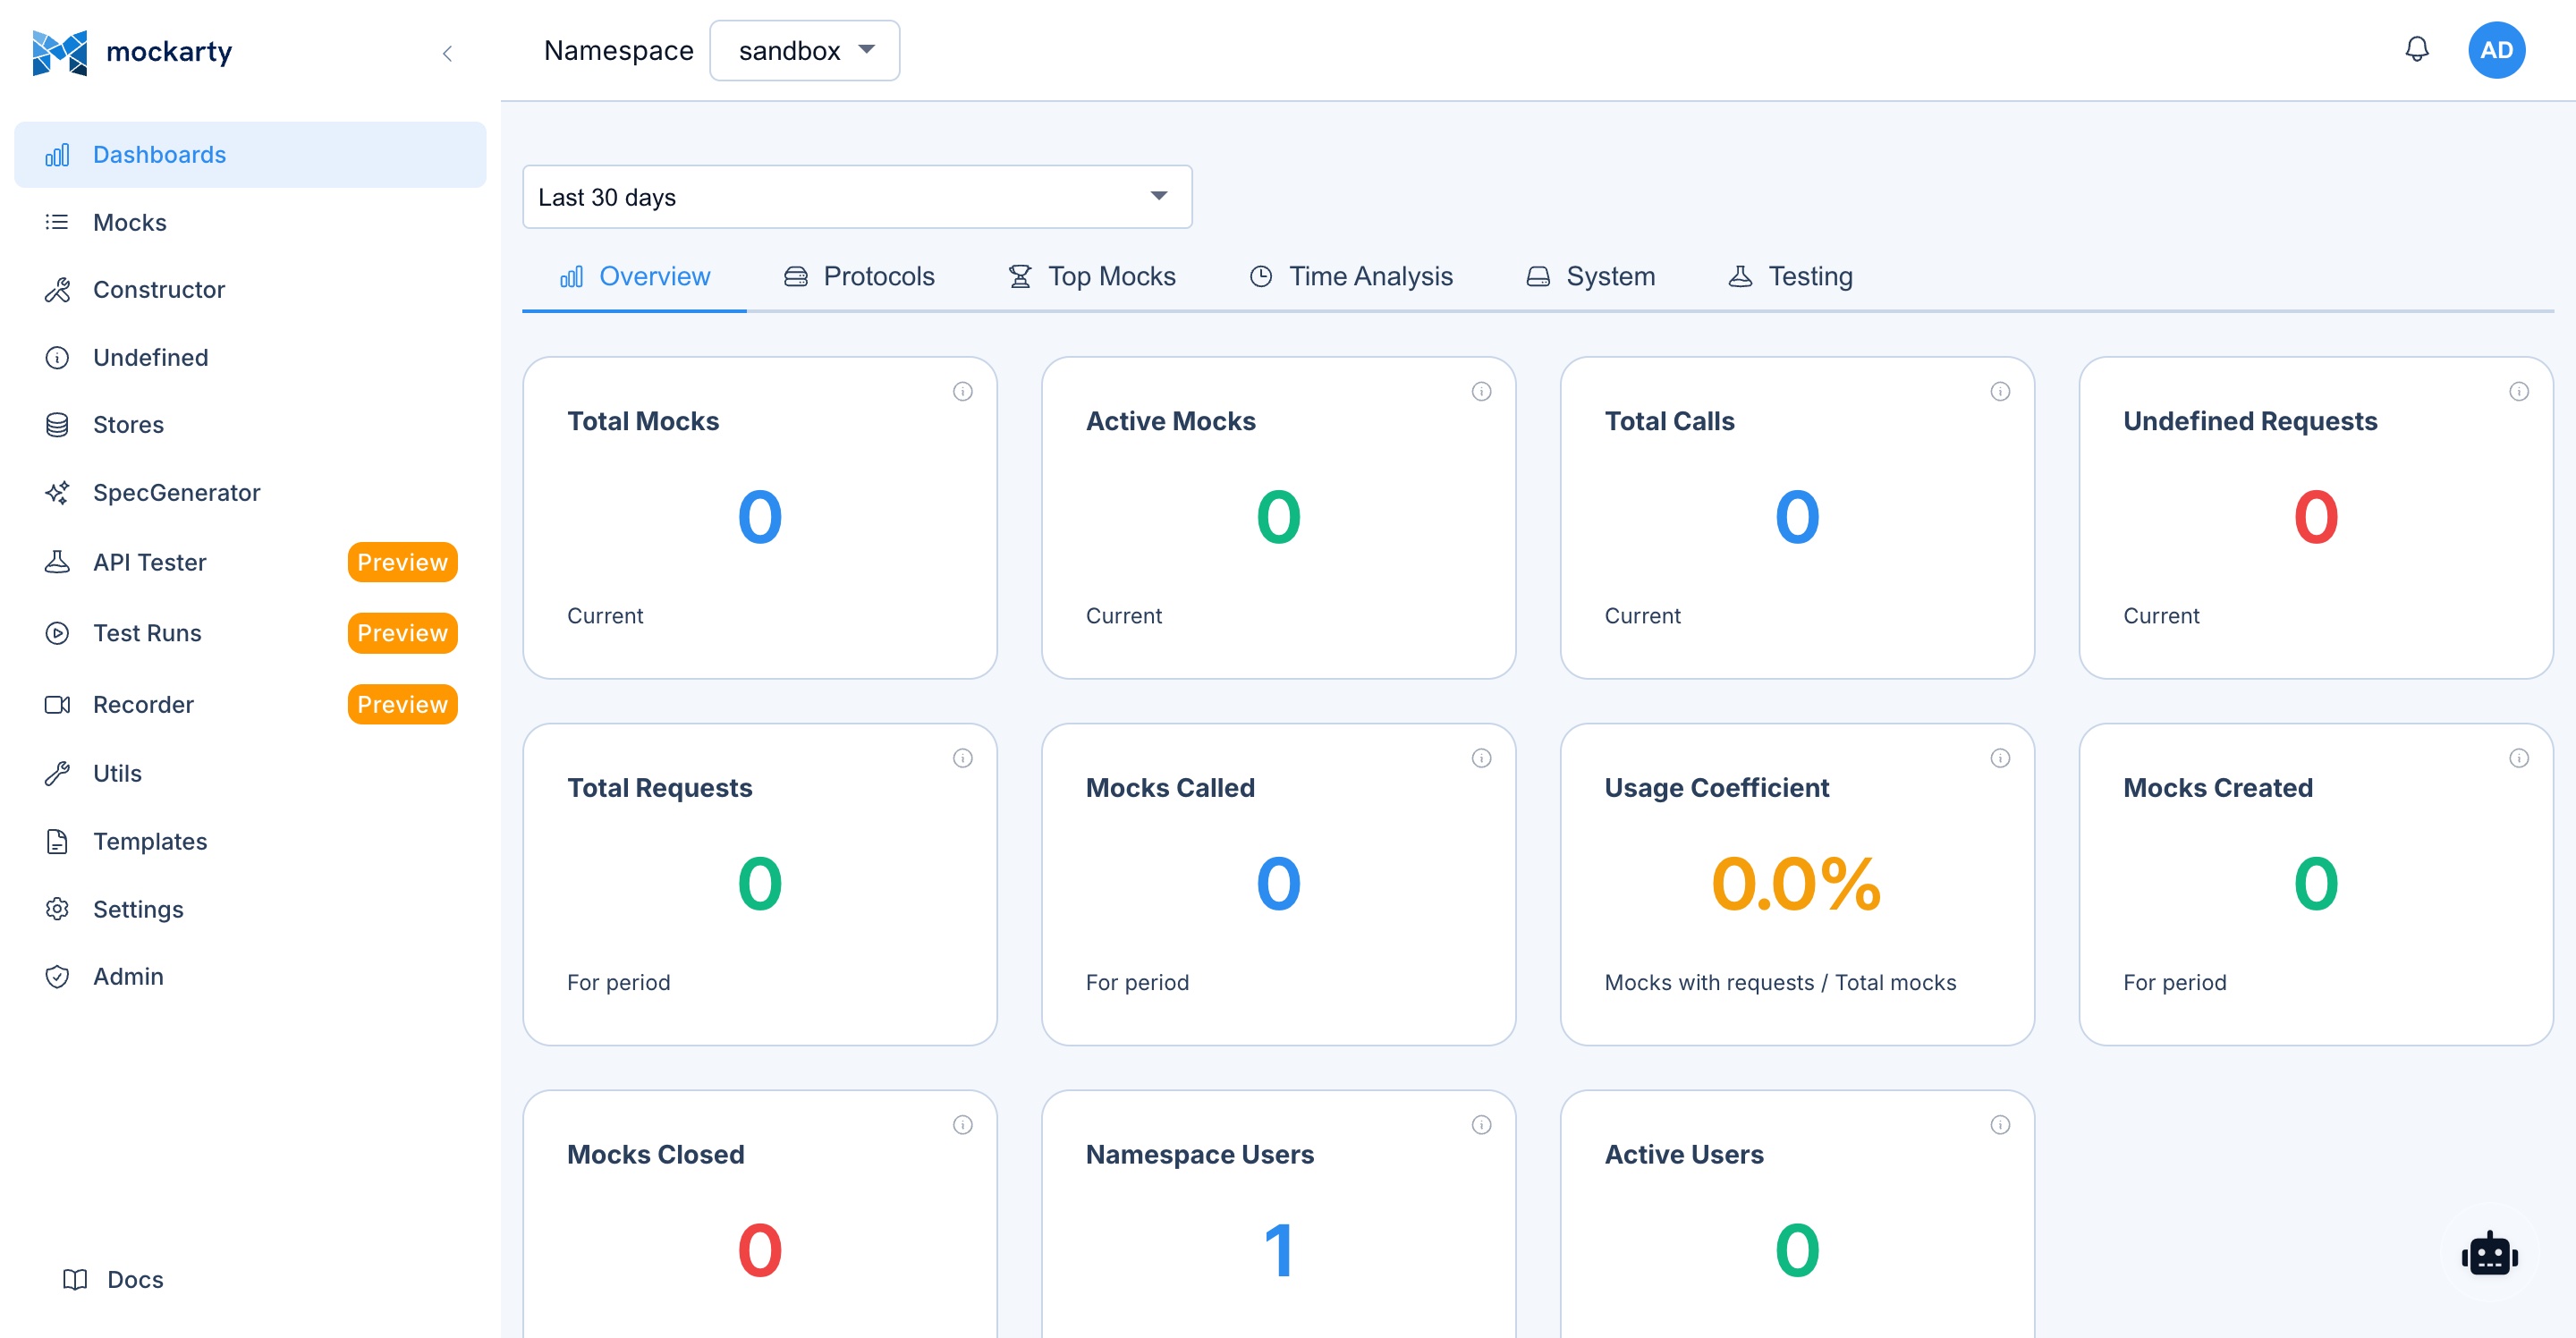Click the Recorder camera icon
This screenshot has height=1338, width=2576.
point(57,705)
